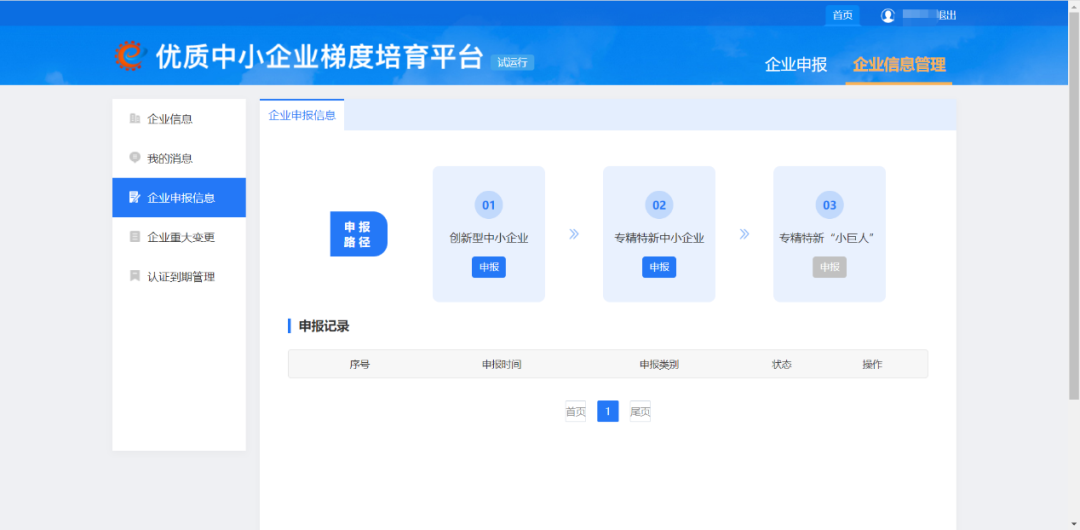
Task: Click the platform gear logo icon
Action: [x=130, y=56]
